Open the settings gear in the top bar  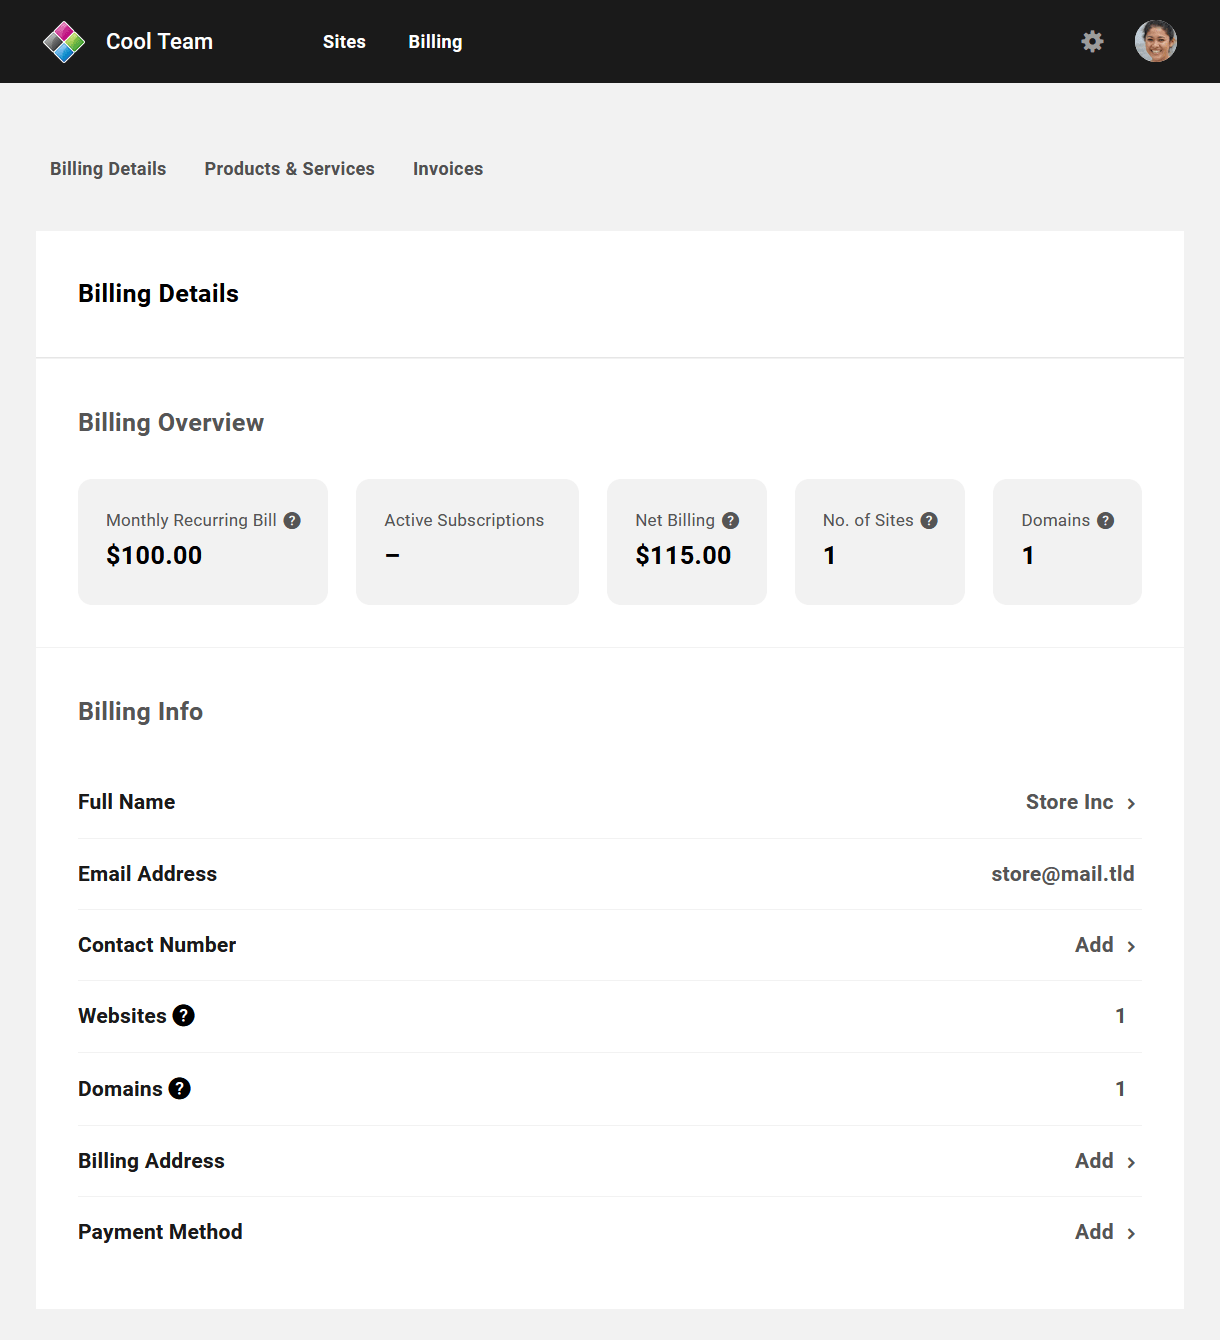pos(1092,41)
